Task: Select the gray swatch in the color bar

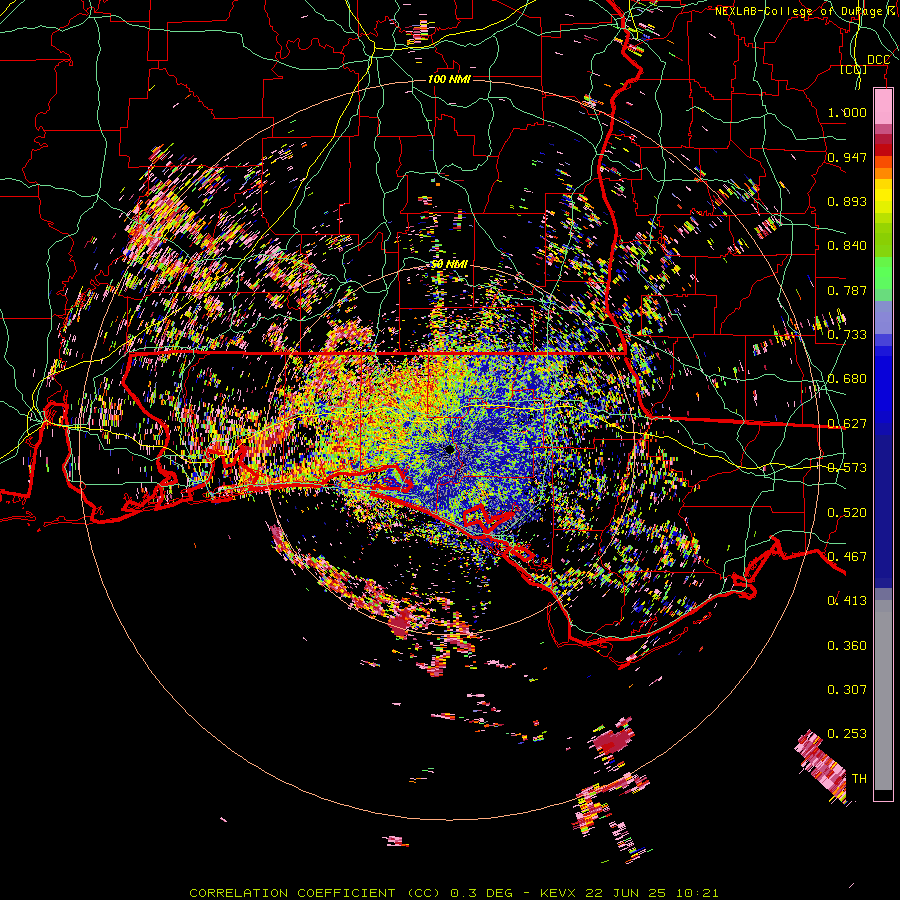Action: [883, 695]
